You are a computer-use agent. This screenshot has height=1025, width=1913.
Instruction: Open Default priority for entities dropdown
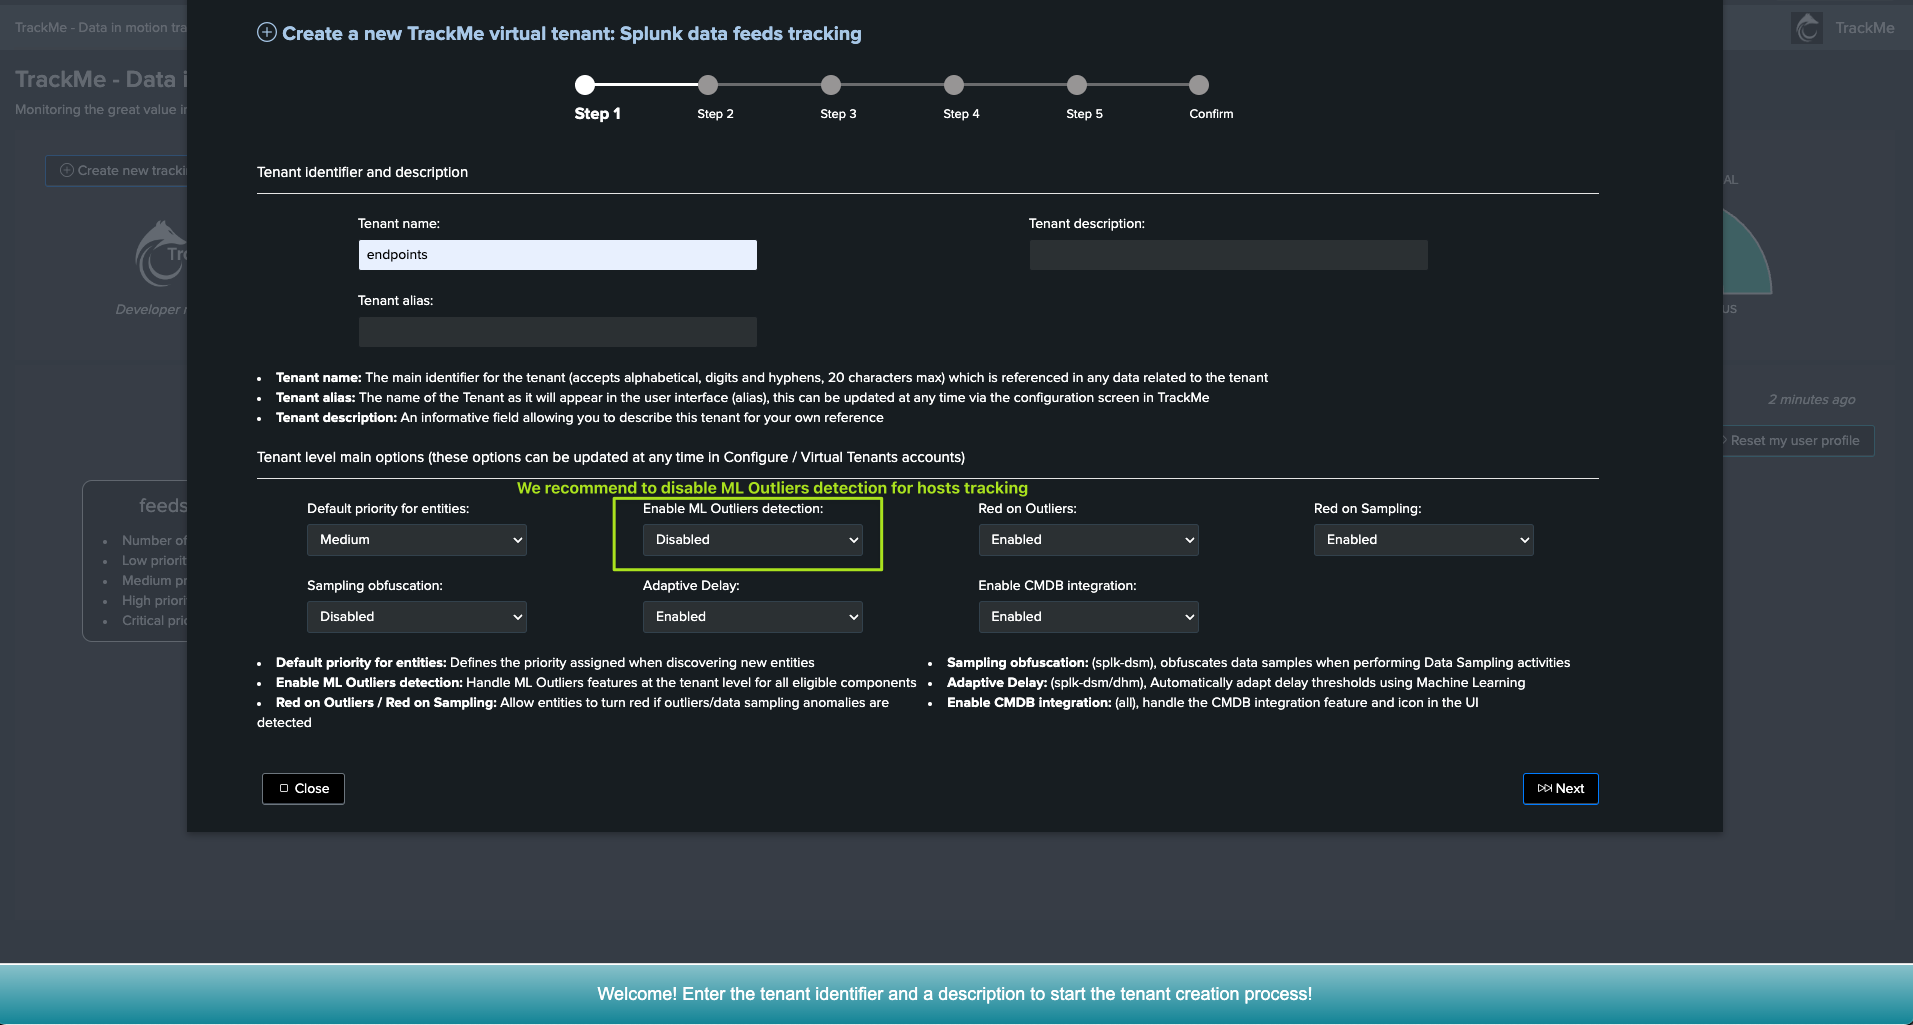coord(417,540)
